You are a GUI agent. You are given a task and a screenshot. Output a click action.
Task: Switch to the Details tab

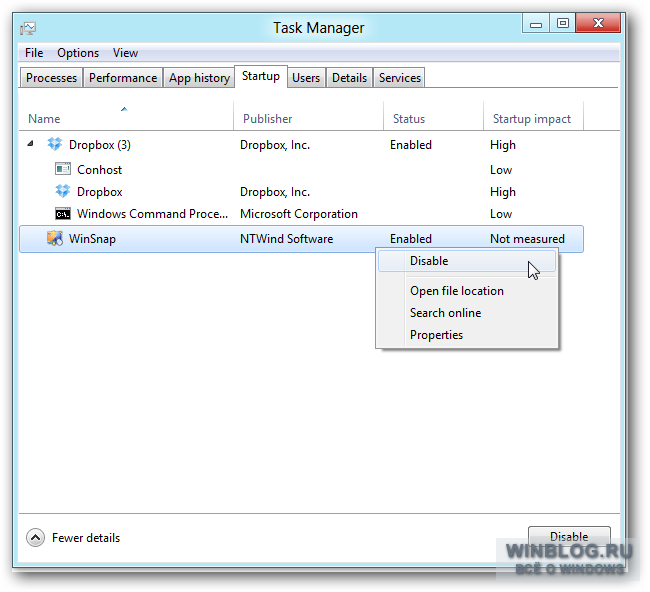coord(349,78)
